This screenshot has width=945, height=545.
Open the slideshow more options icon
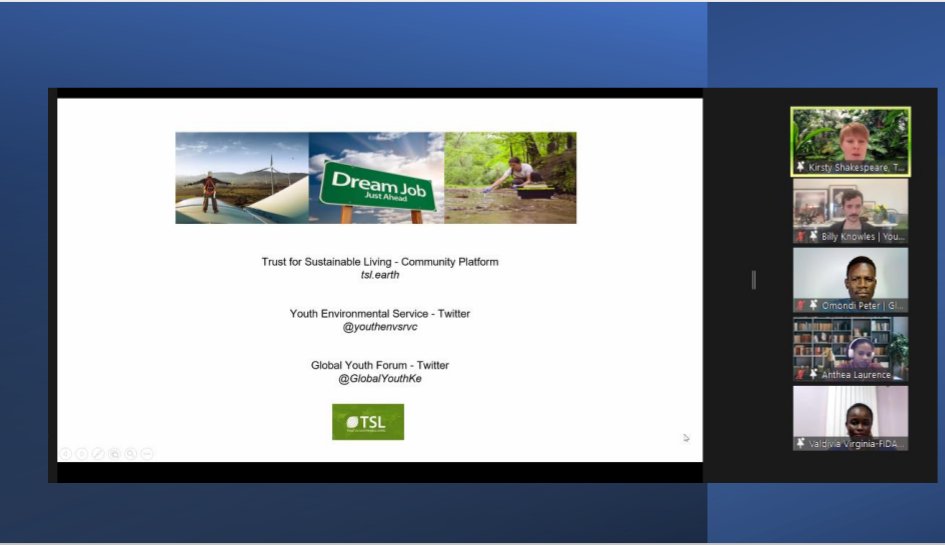[x=147, y=453]
